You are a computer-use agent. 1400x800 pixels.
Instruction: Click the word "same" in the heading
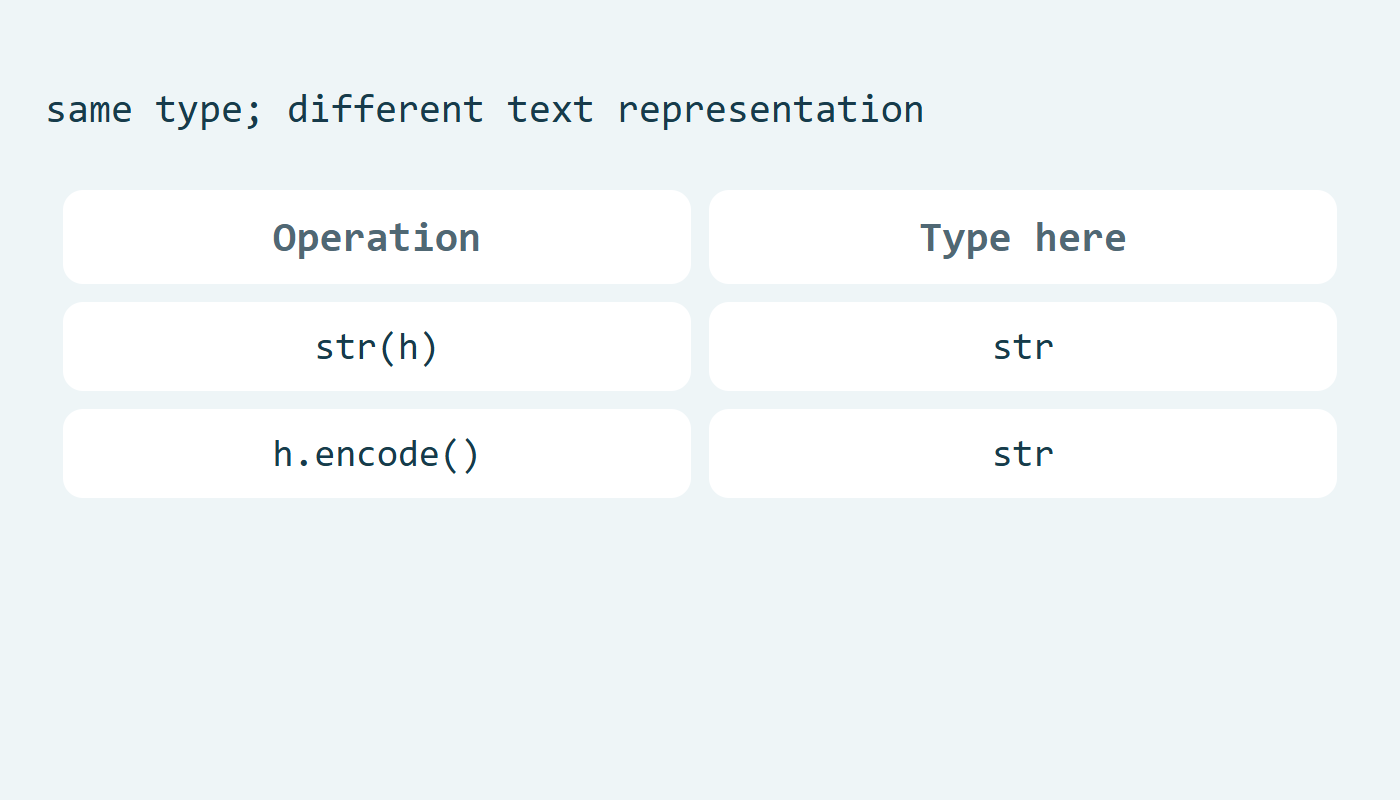89,109
